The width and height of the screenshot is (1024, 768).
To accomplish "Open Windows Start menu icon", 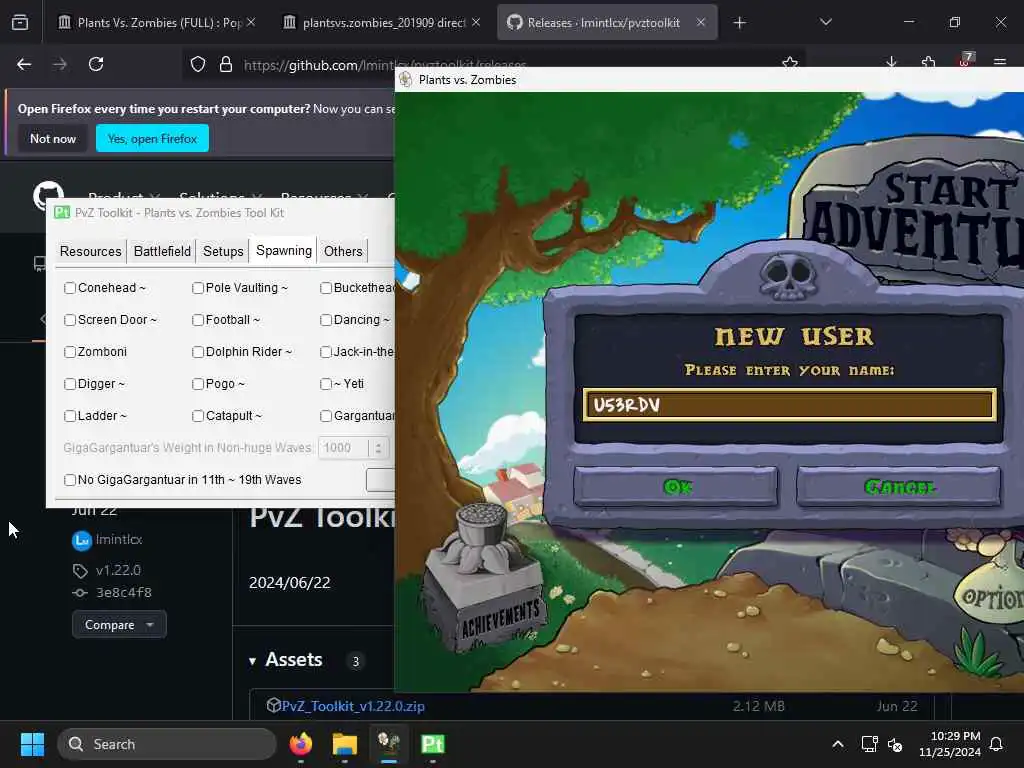I will [33, 744].
